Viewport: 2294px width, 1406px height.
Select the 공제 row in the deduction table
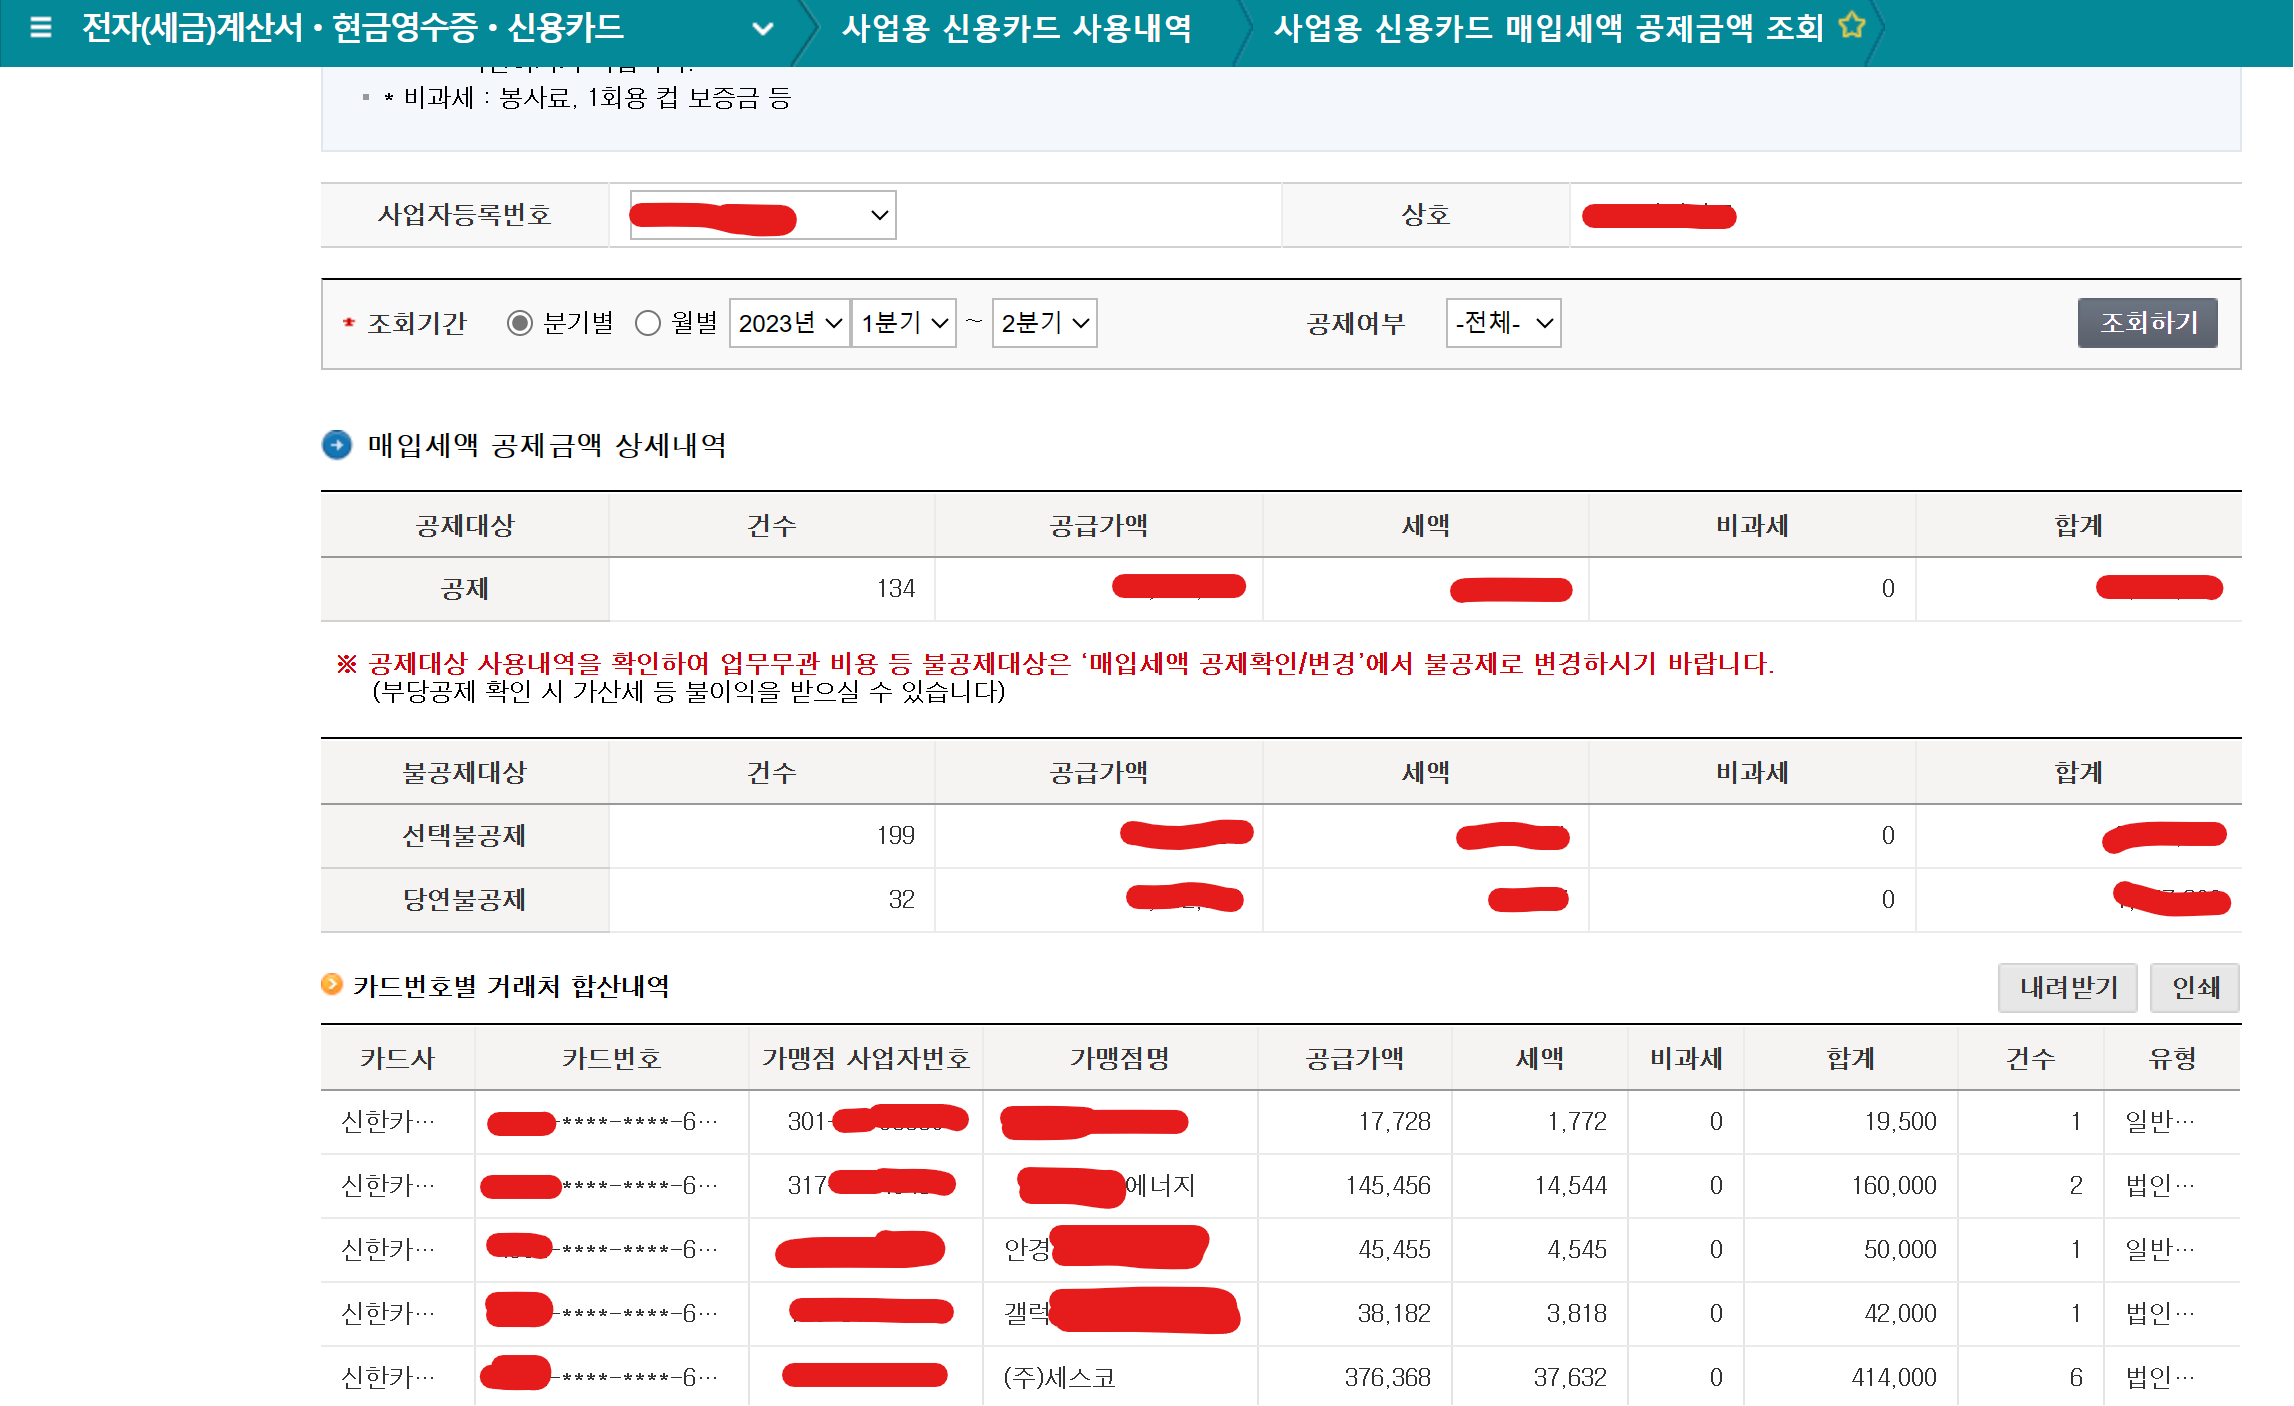(x=464, y=589)
